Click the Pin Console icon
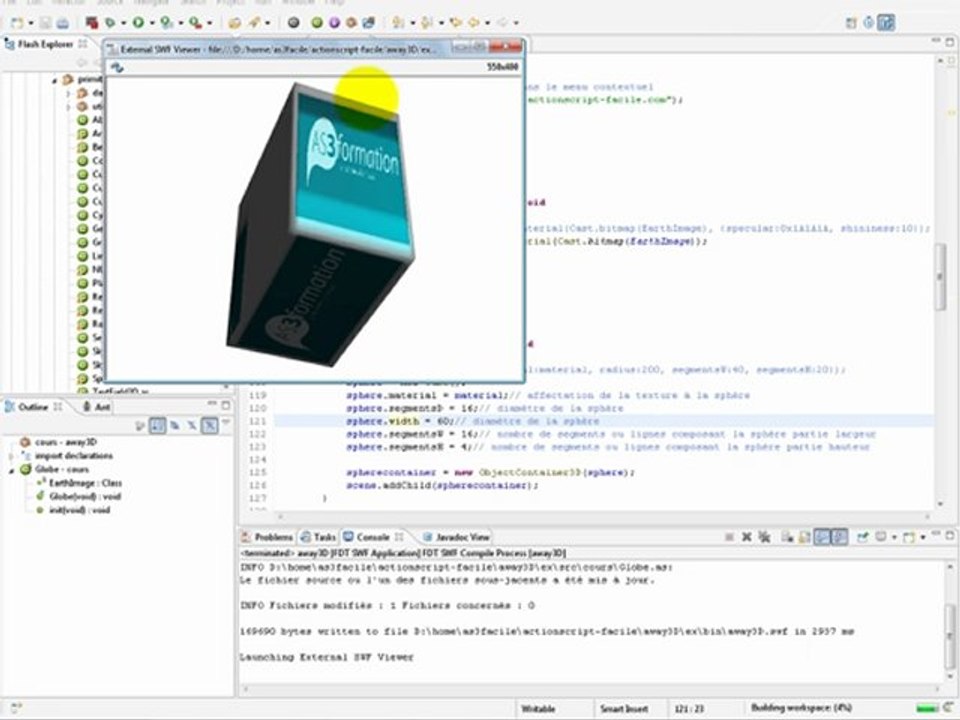Image resolution: width=960 pixels, height=720 pixels. pos(863,537)
